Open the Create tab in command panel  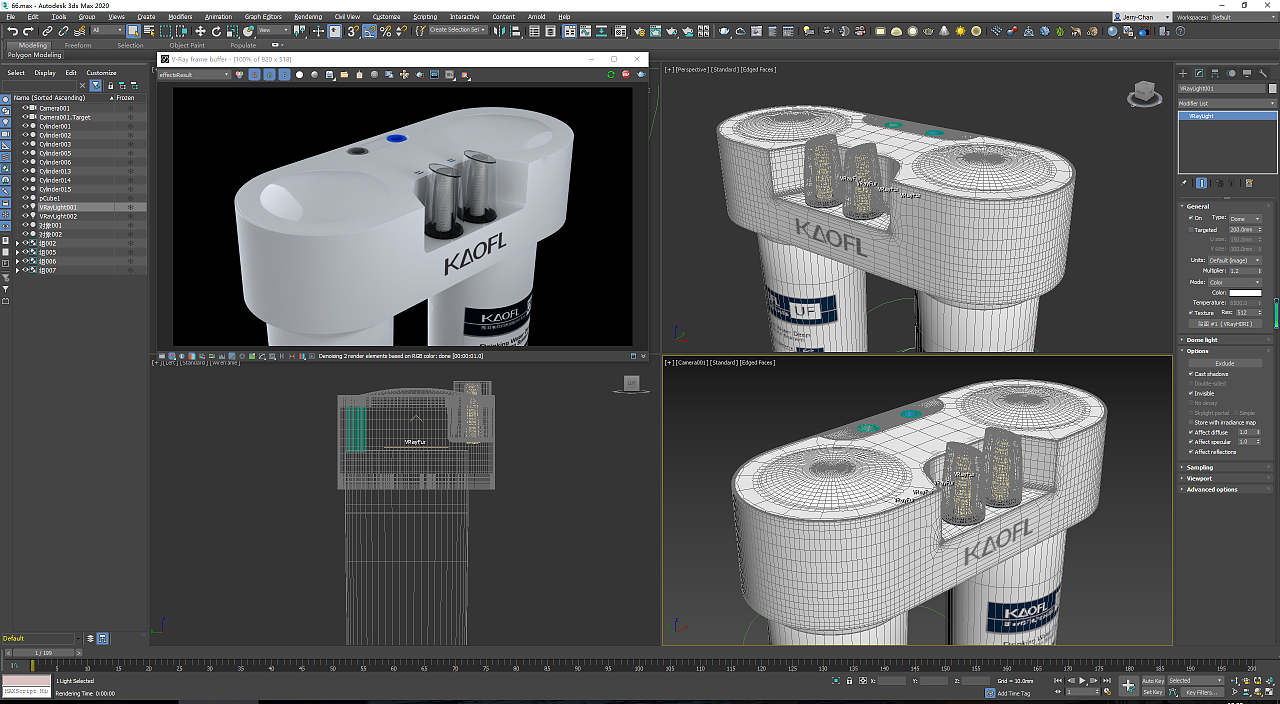[x=1183, y=73]
